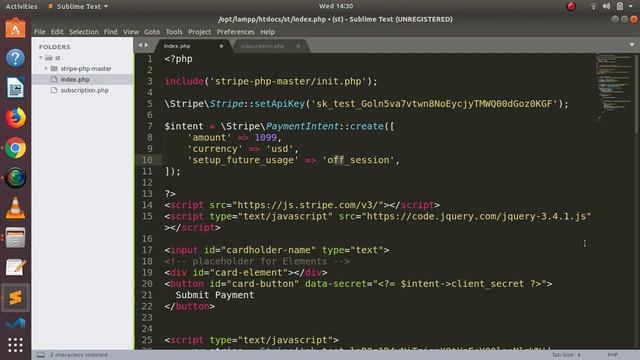Click unsaved dot on index.php tab
The width and height of the screenshot is (640, 360).
[221, 46]
